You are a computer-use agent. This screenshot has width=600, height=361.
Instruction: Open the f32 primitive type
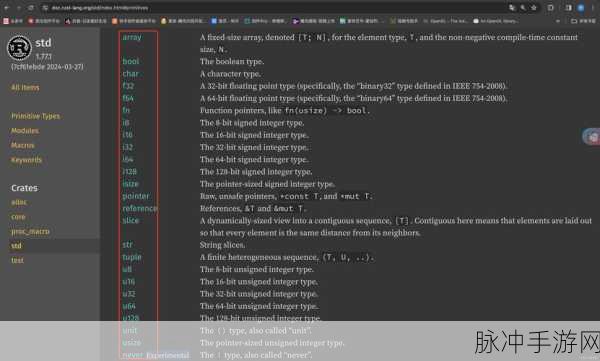point(128,86)
